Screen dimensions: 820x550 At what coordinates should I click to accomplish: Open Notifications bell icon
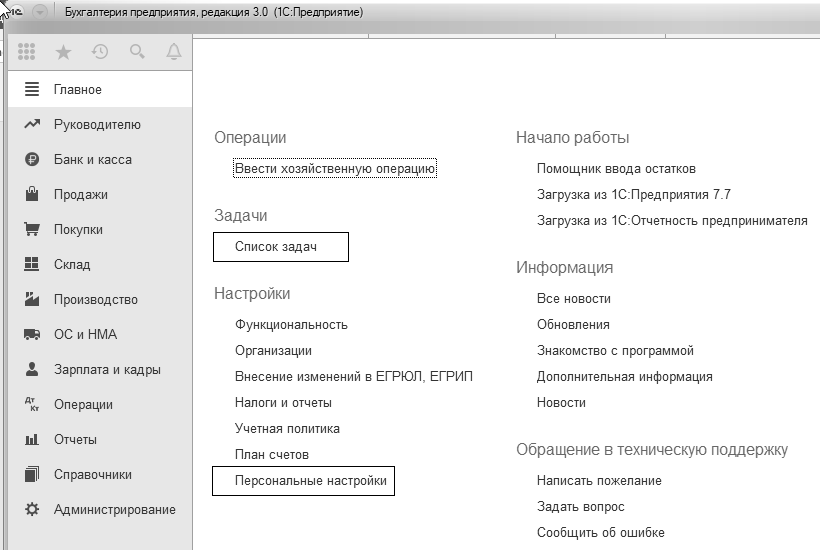click(174, 52)
